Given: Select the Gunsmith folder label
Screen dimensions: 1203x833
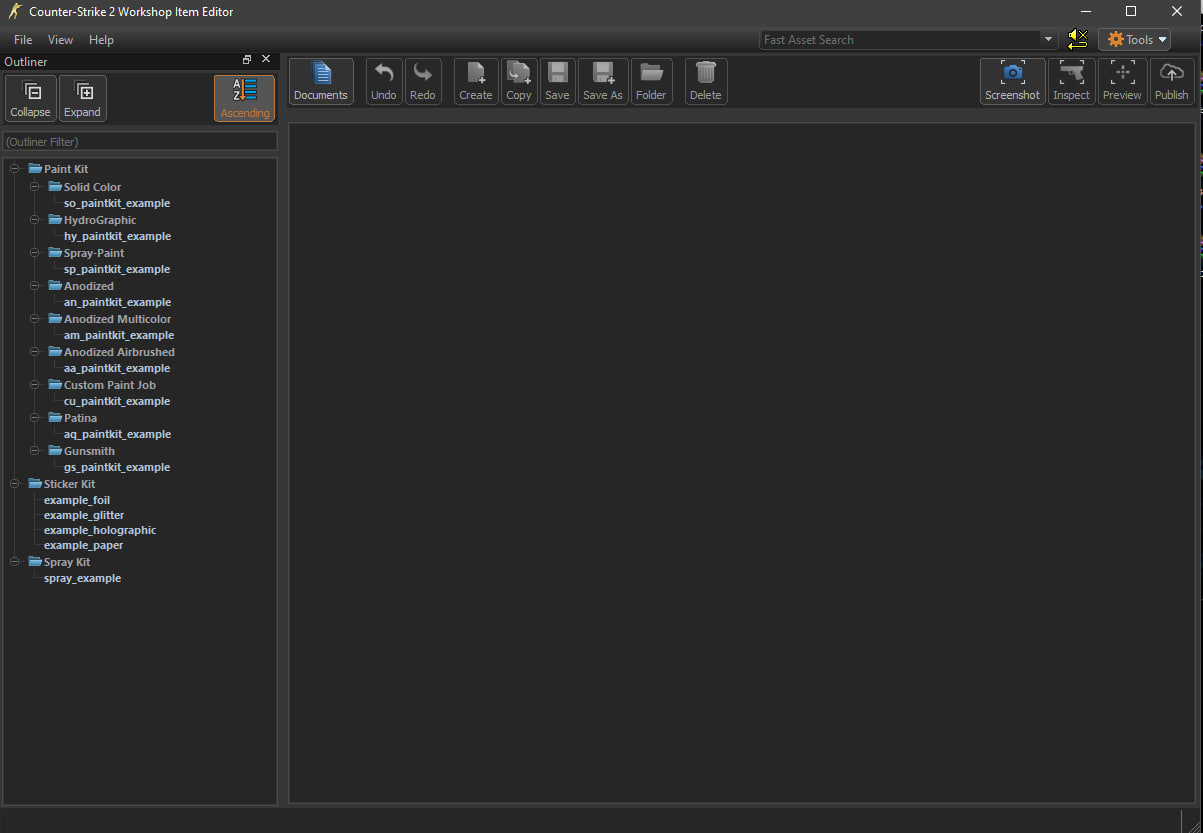Looking at the screenshot, I should coord(89,451).
